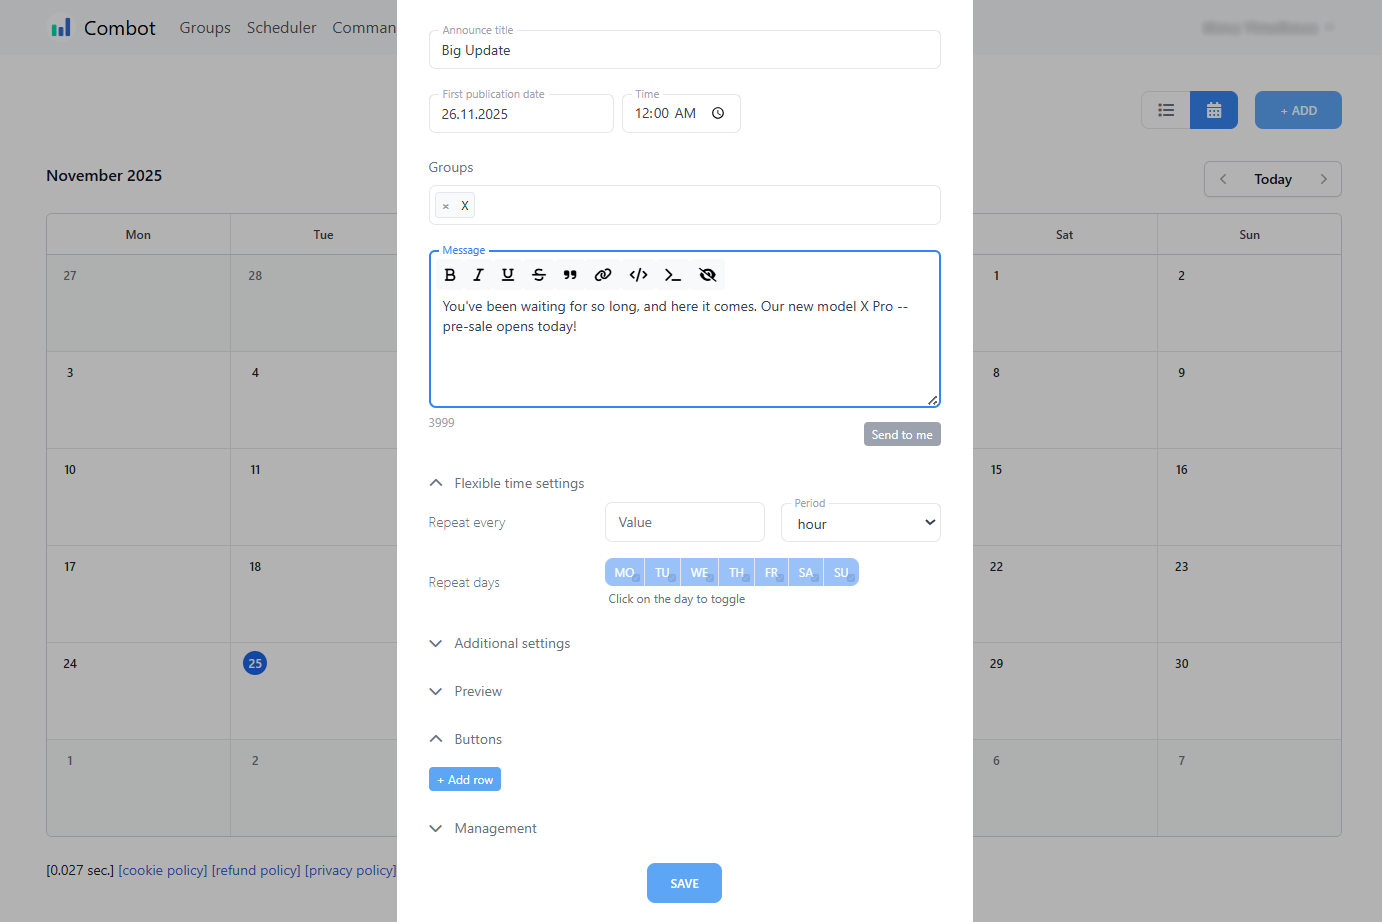The width and height of the screenshot is (1382, 922).
Task: Select the italic formatting icon
Action: (x=478, y=274)
